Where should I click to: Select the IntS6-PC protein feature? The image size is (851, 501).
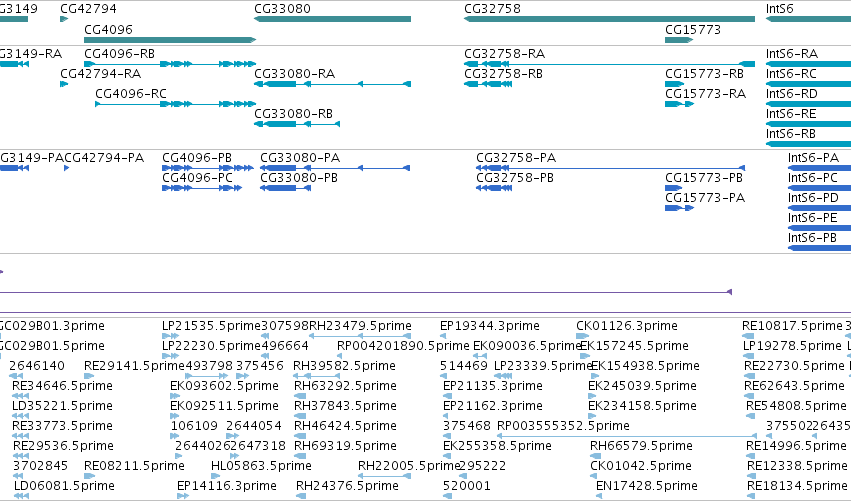(820, 188)
